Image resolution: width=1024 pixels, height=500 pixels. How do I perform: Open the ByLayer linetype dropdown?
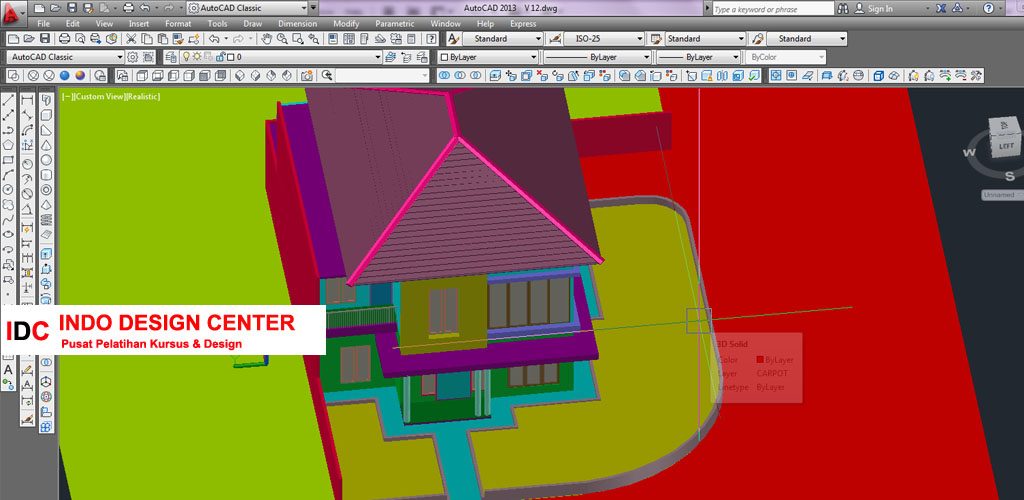coord(598,57)
